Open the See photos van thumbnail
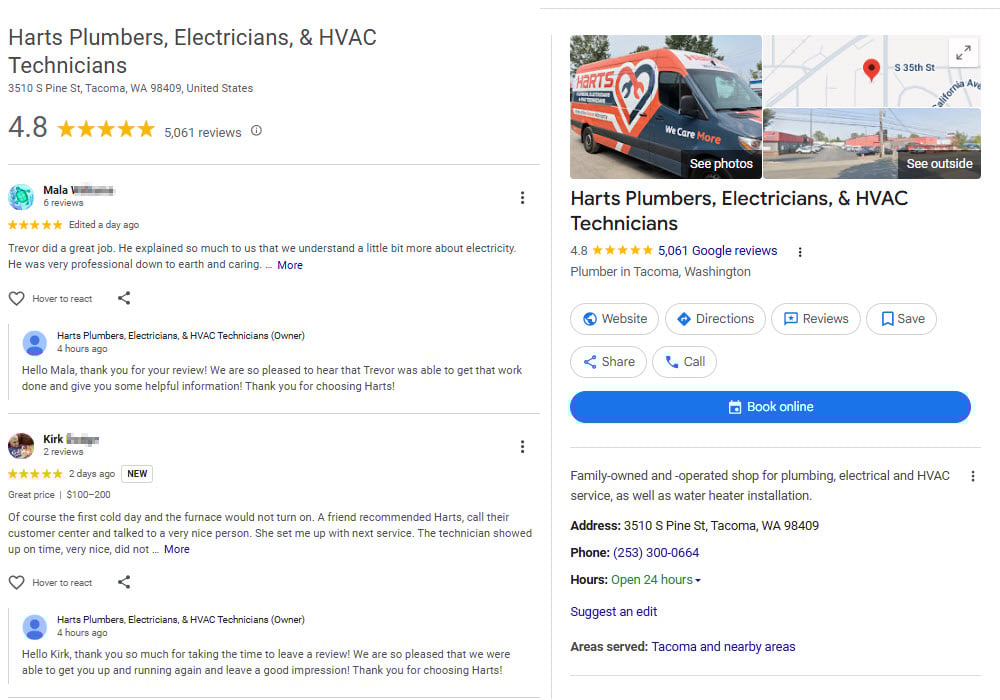1000x700 pixels. click(x=665, y=107)
